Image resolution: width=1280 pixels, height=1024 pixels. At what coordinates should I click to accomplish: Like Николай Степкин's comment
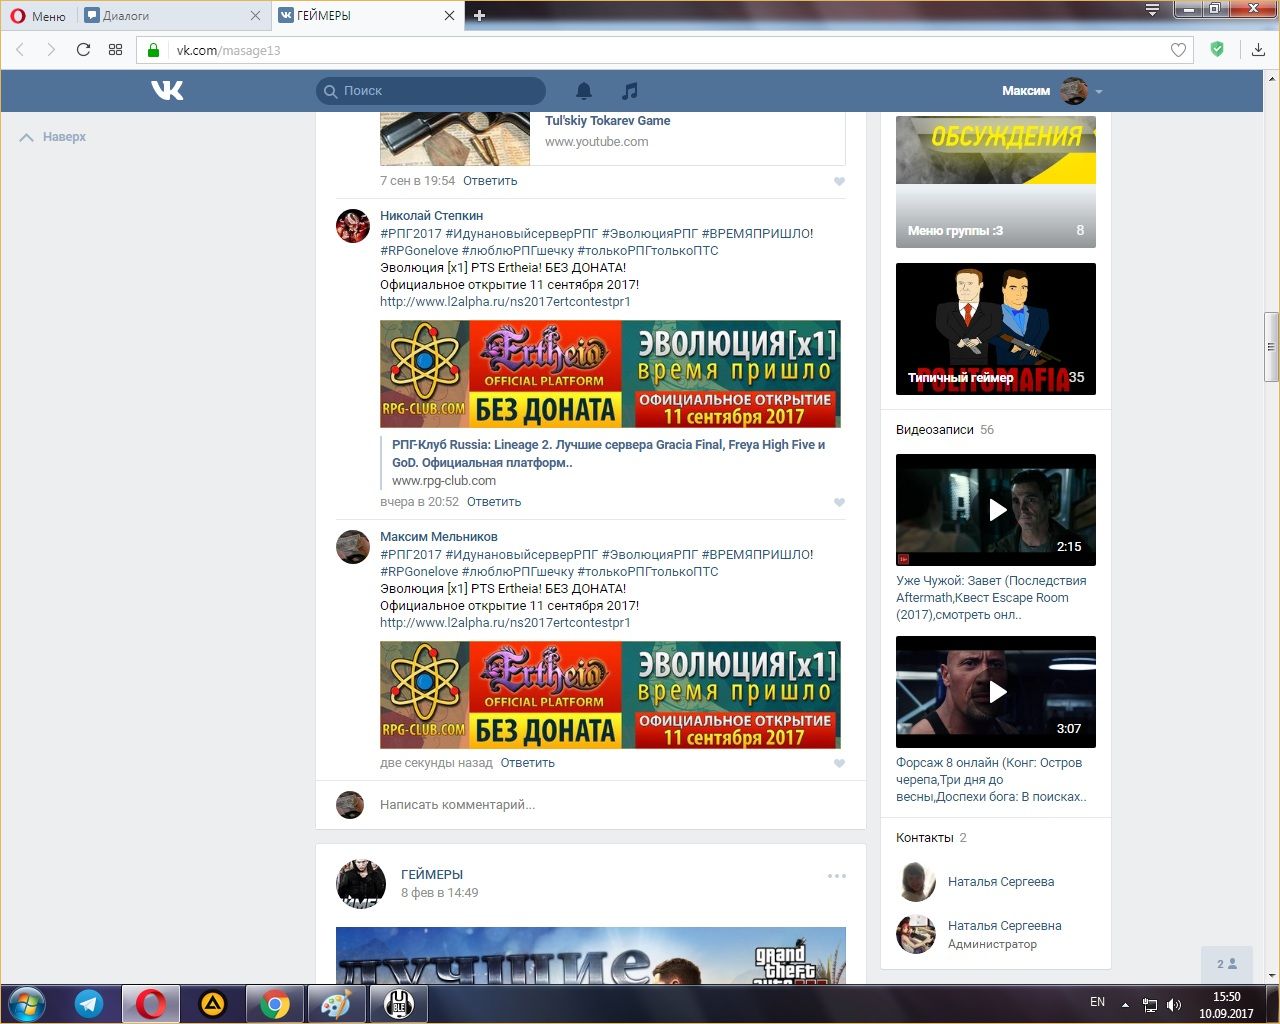[x=839, y=502]
